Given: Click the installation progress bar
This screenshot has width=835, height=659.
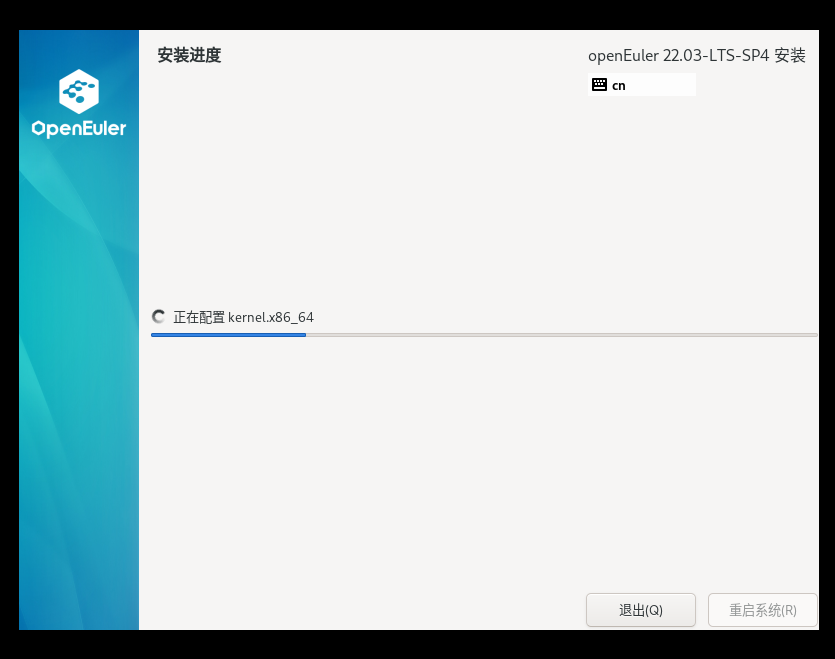Looking at the screenshot, I should click(484, 335).
